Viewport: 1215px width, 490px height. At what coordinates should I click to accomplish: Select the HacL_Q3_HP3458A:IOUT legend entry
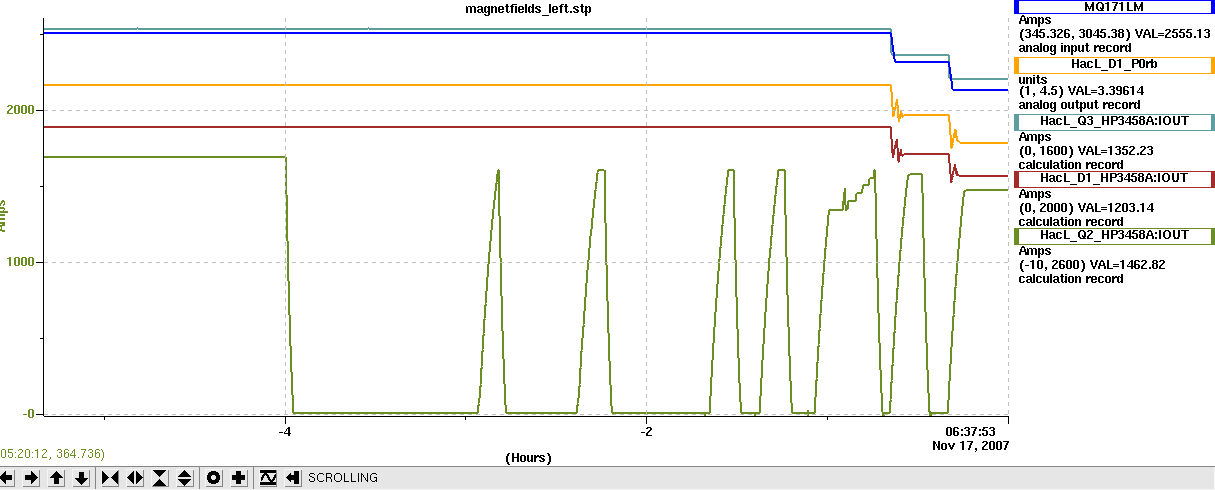click(1113, 122)
